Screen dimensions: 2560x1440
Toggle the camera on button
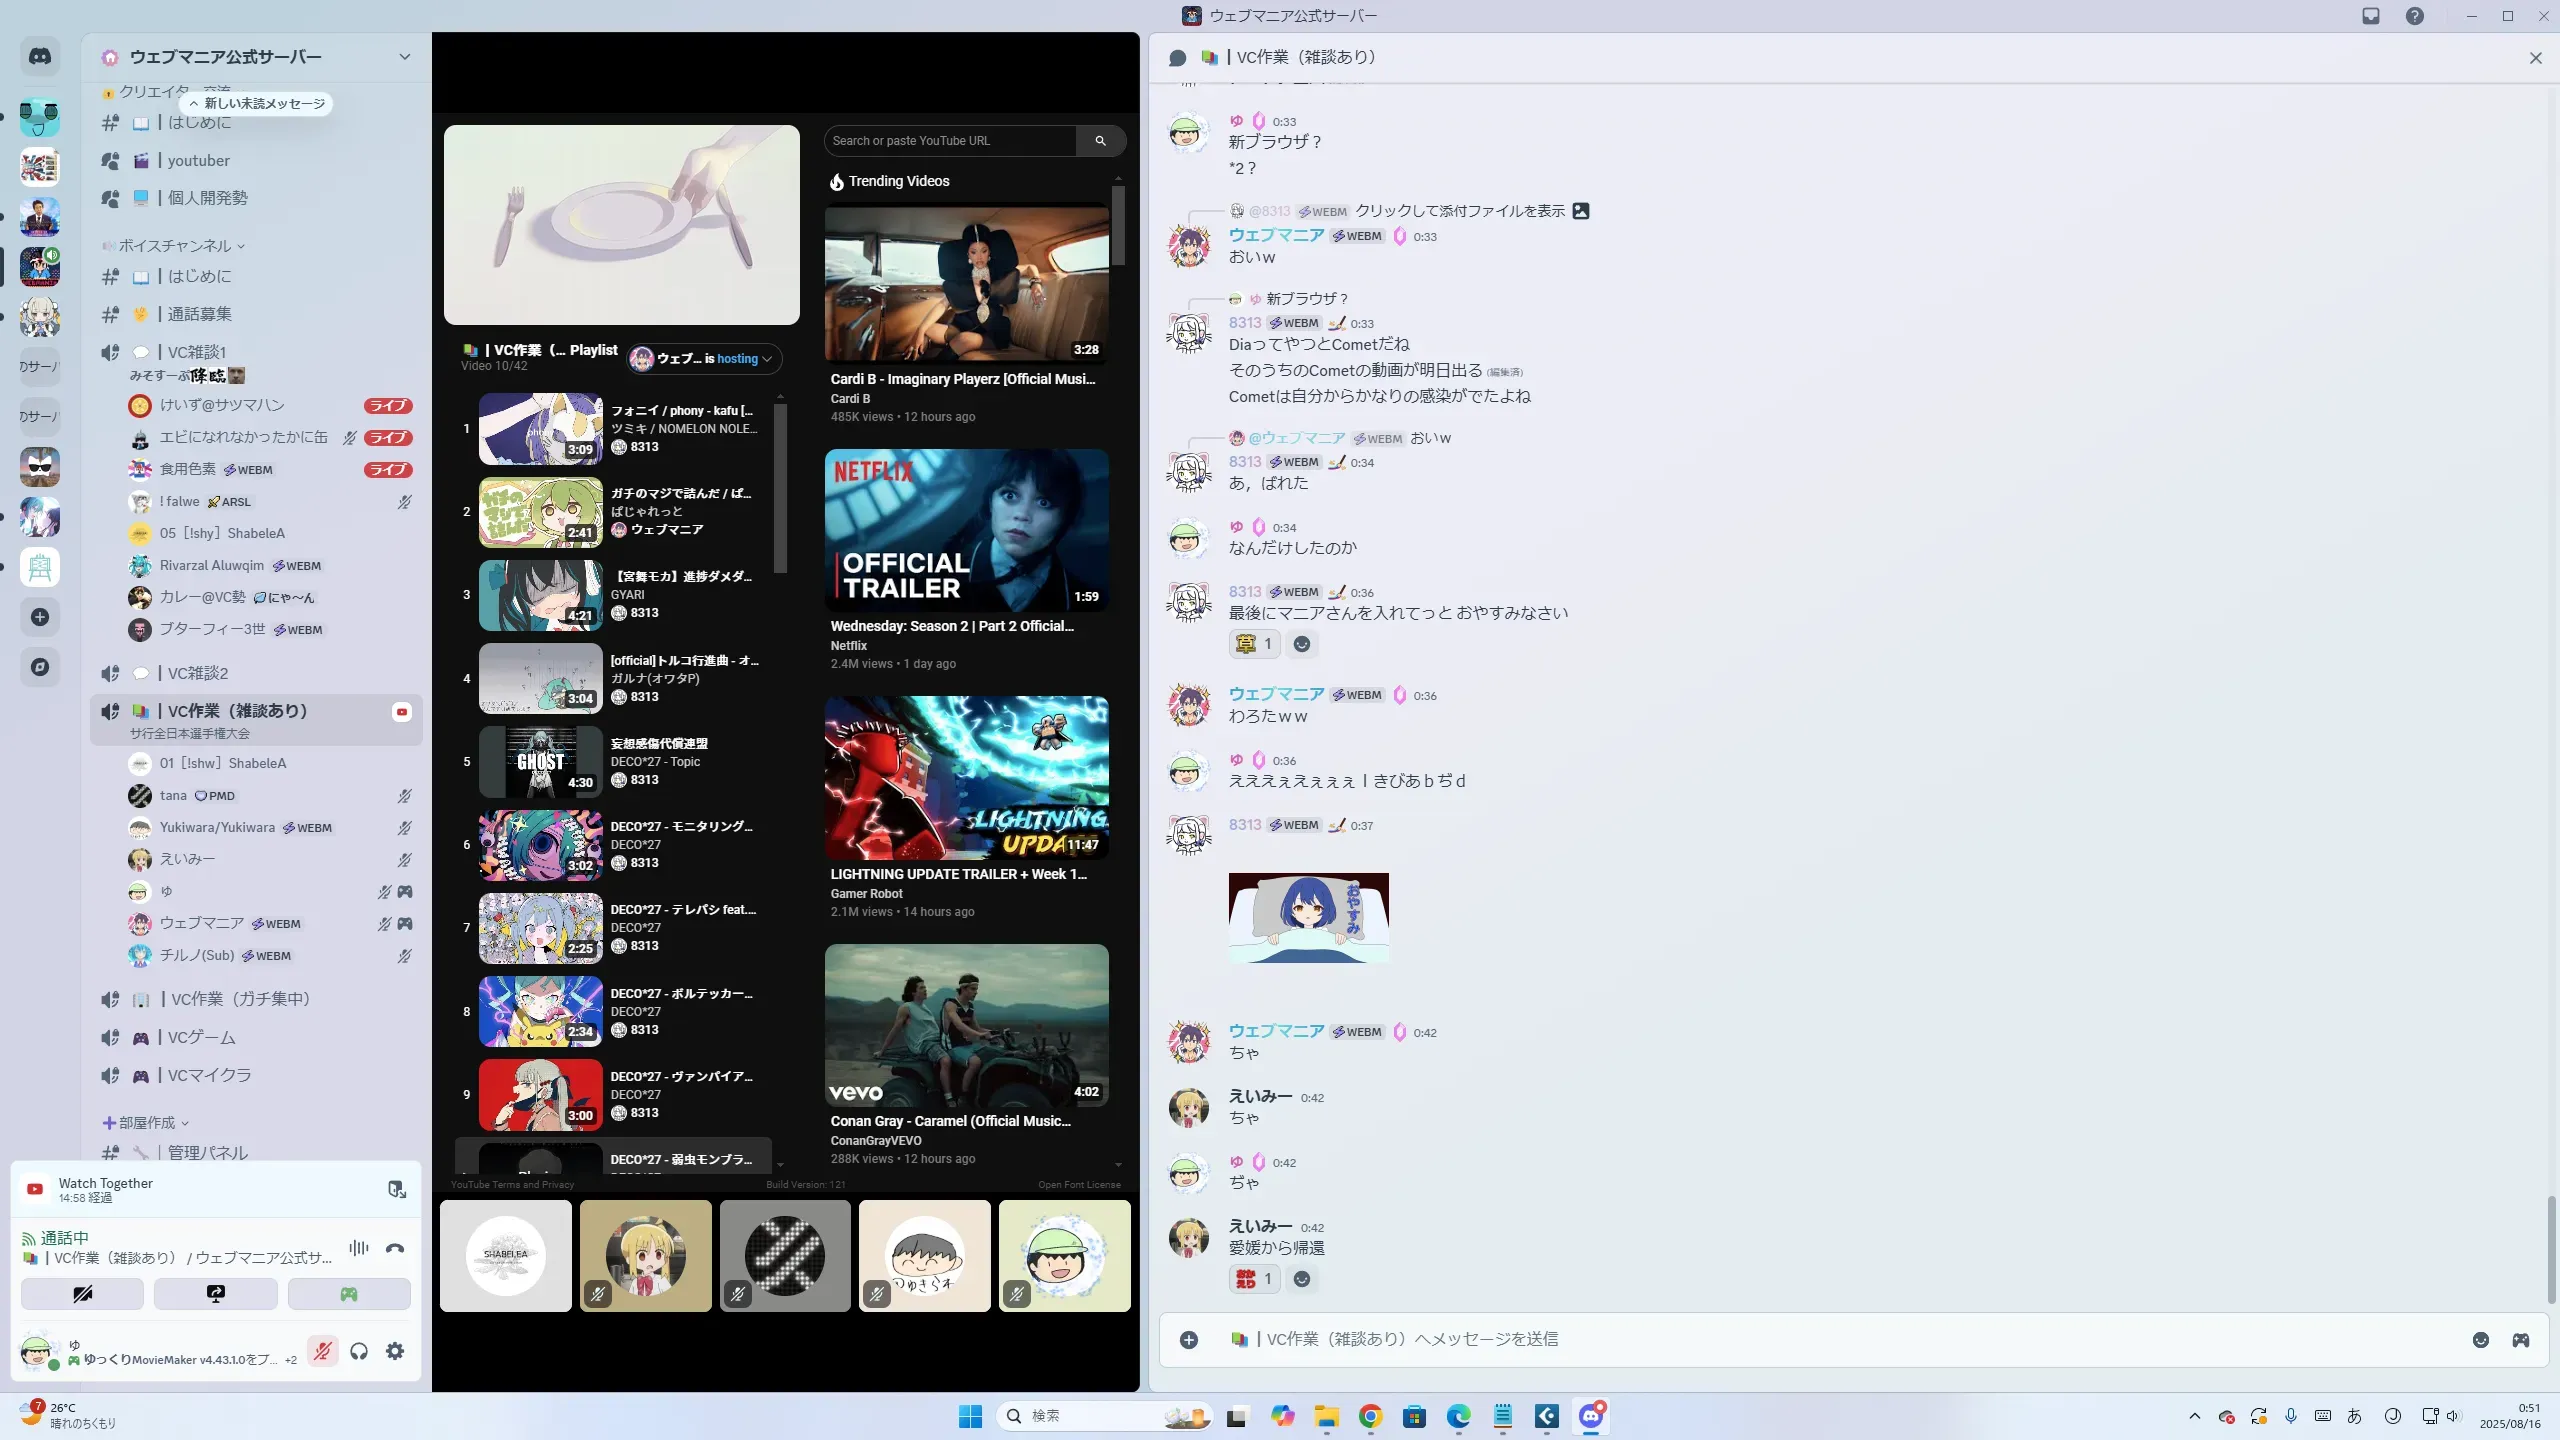pos(82,1294)
